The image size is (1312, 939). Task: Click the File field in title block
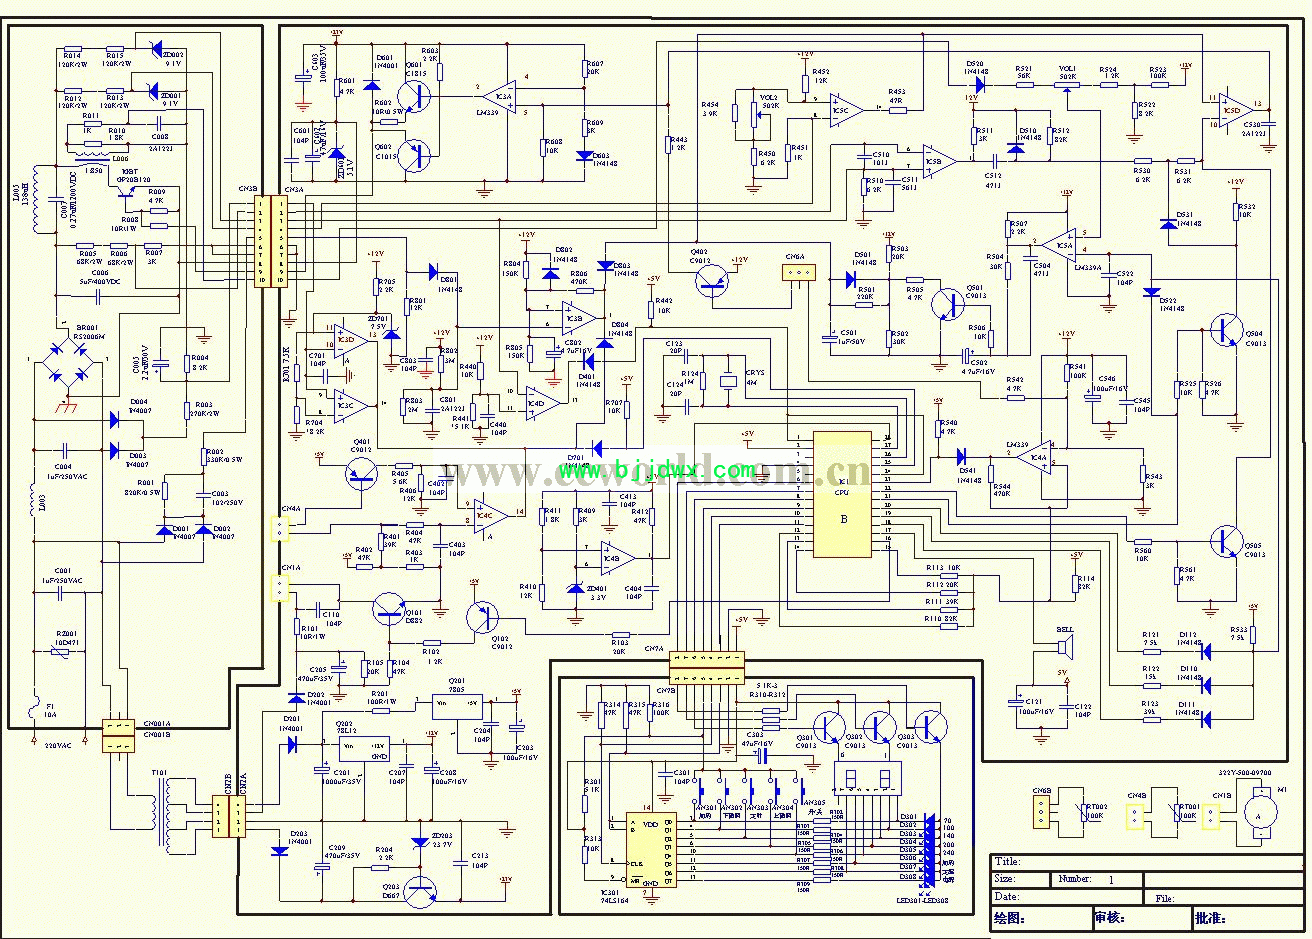coord(1222,898)
